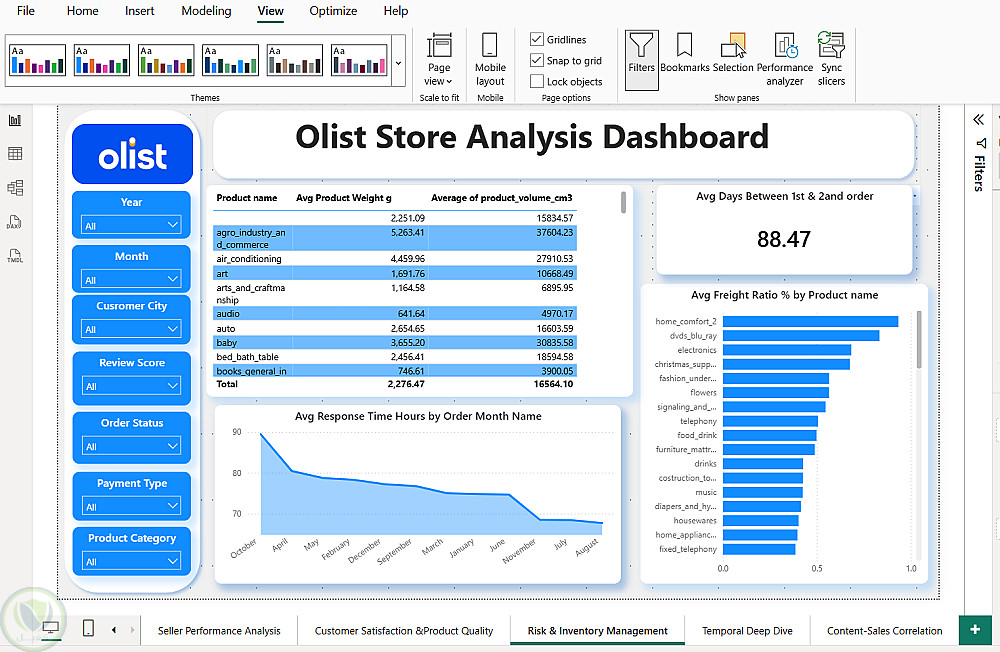
Task: Open the Modeling ribbon tab
Action: tap(206, 11)
